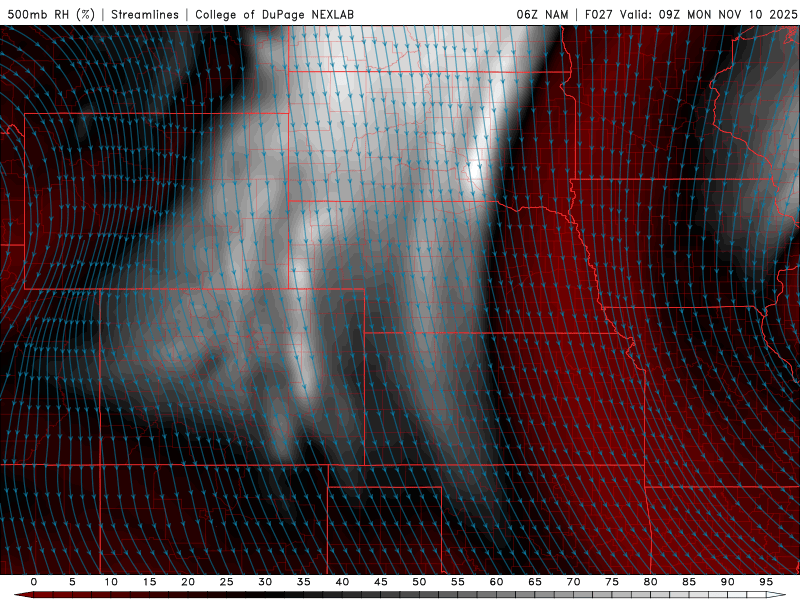Click the colorbar label "90"
800x600 pixels.
coord(727,582)
